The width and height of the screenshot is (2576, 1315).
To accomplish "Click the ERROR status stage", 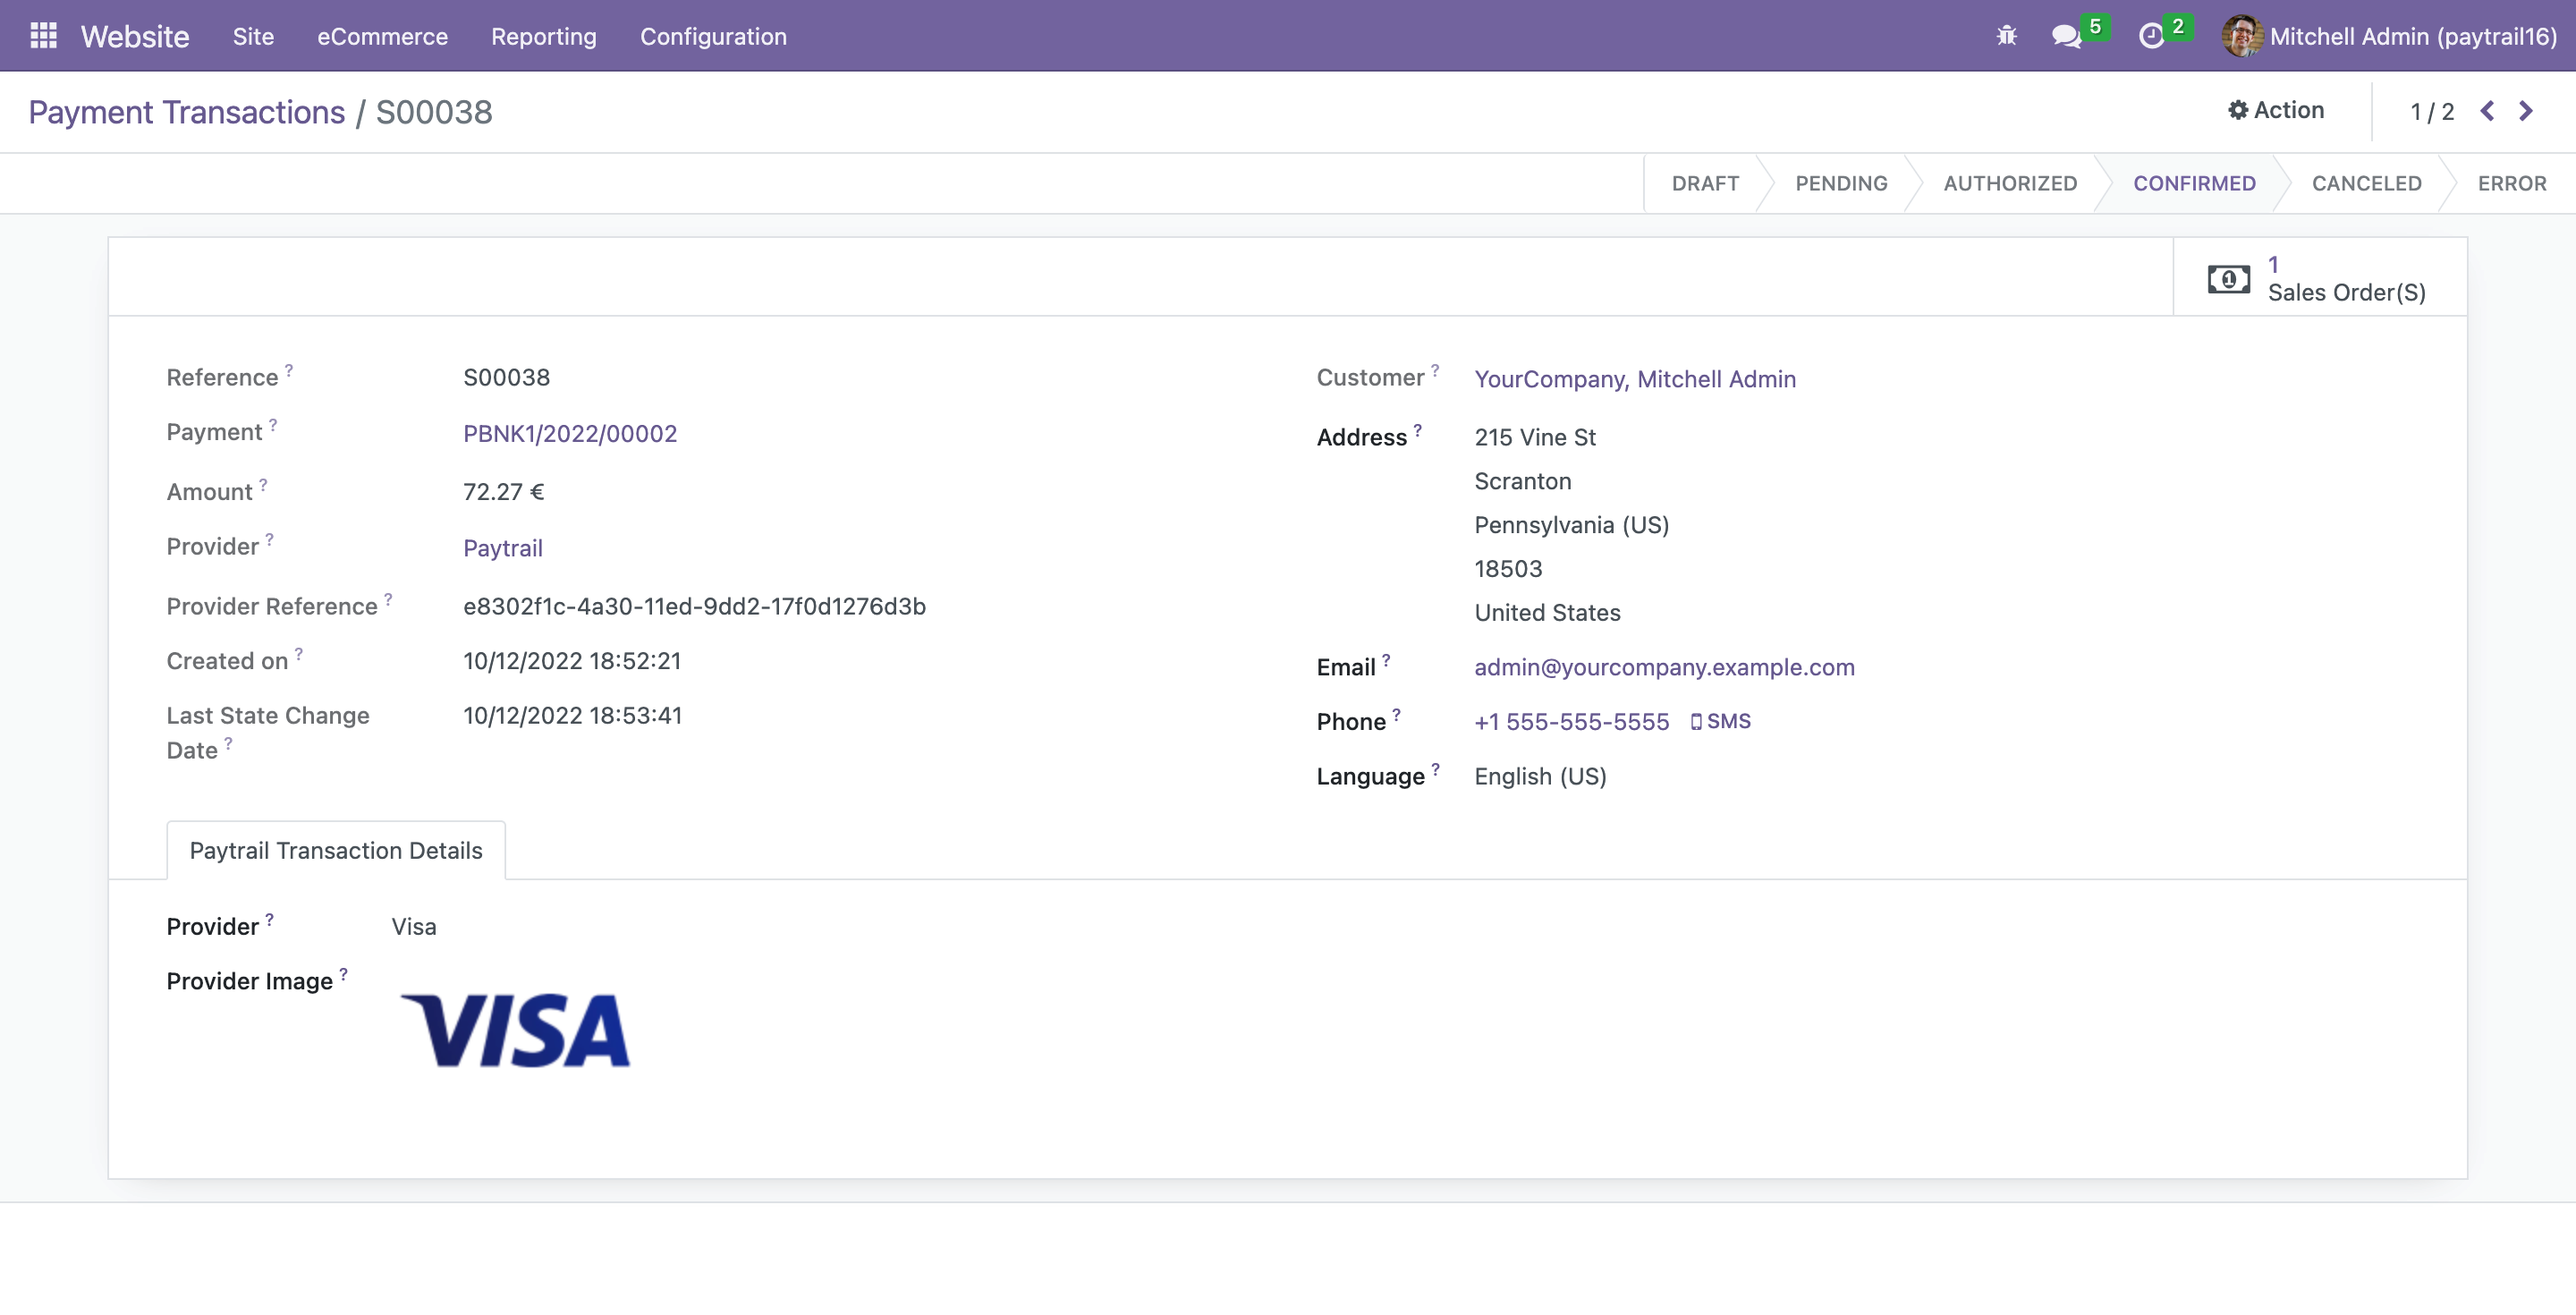I will (2511, 183).
